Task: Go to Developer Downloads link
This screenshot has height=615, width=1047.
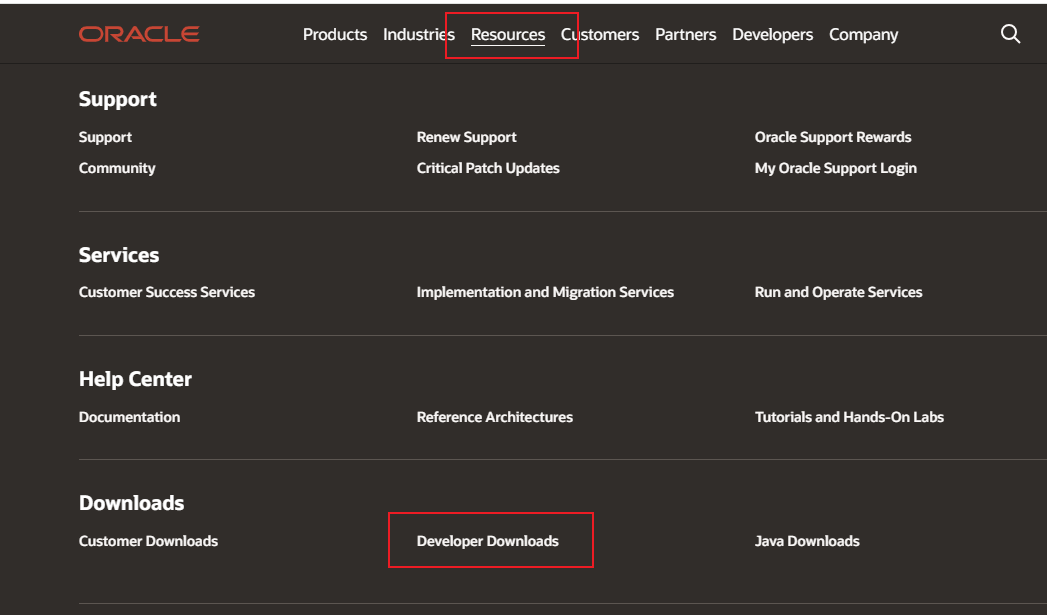Action: (x=488, y=541)
